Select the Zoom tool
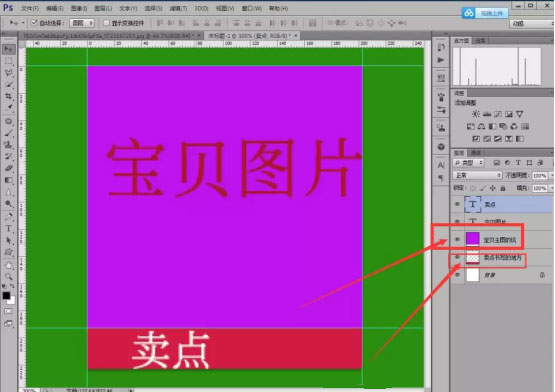Screen dimensions: 555x392 point(8,277)
